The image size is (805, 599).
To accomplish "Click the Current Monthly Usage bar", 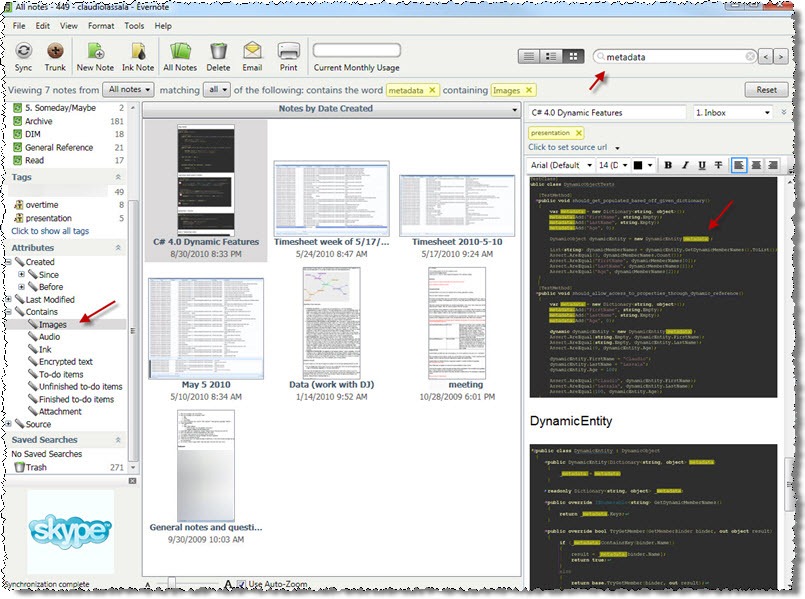I will pyautogui.click(x=356, y=50).
